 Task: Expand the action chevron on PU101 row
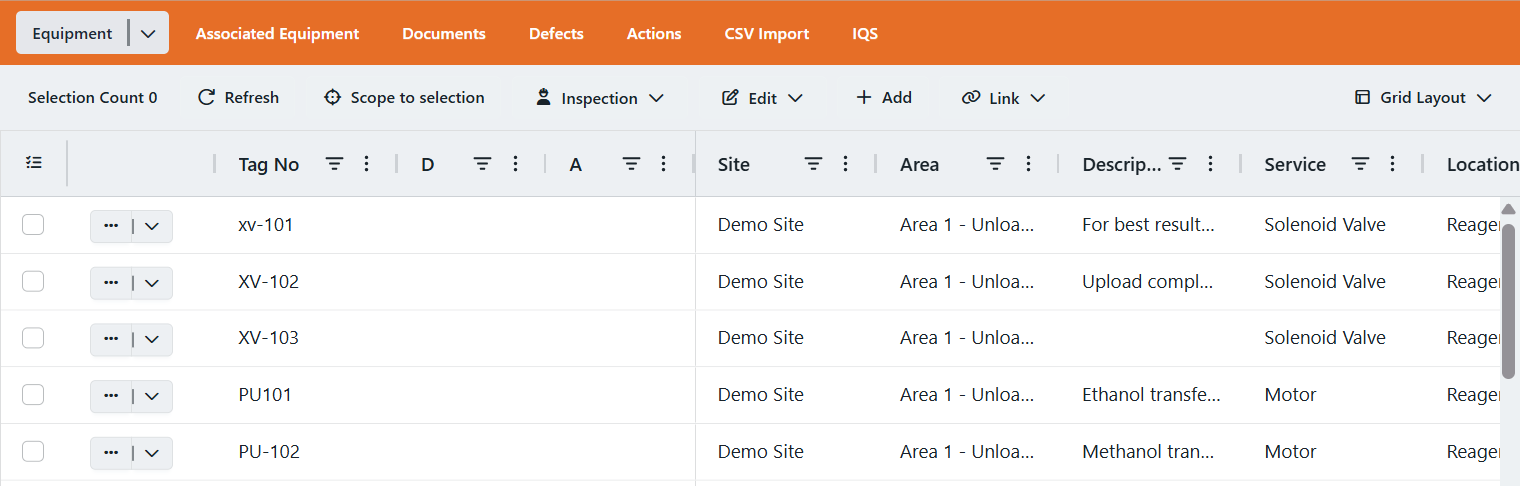click(152, 396)
